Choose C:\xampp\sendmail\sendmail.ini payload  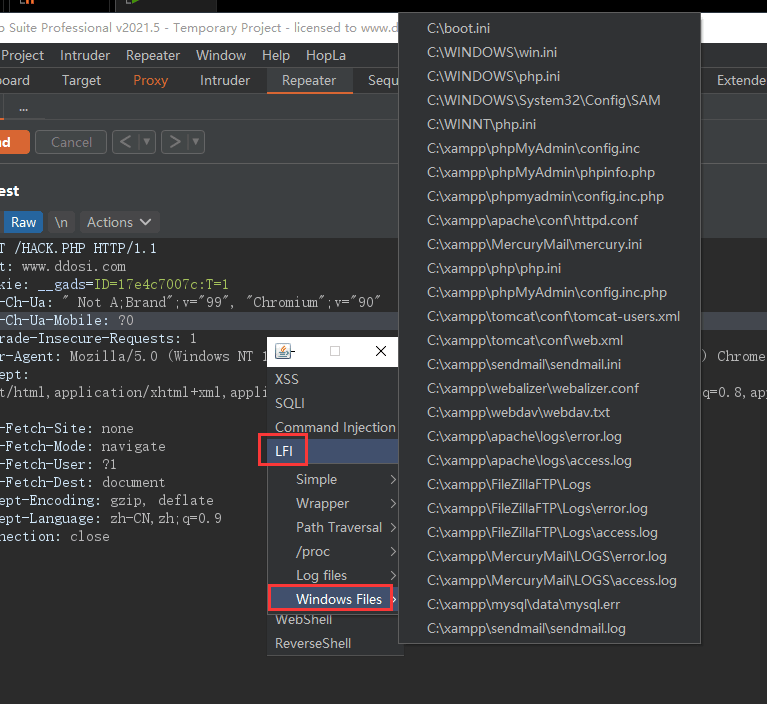549,364
